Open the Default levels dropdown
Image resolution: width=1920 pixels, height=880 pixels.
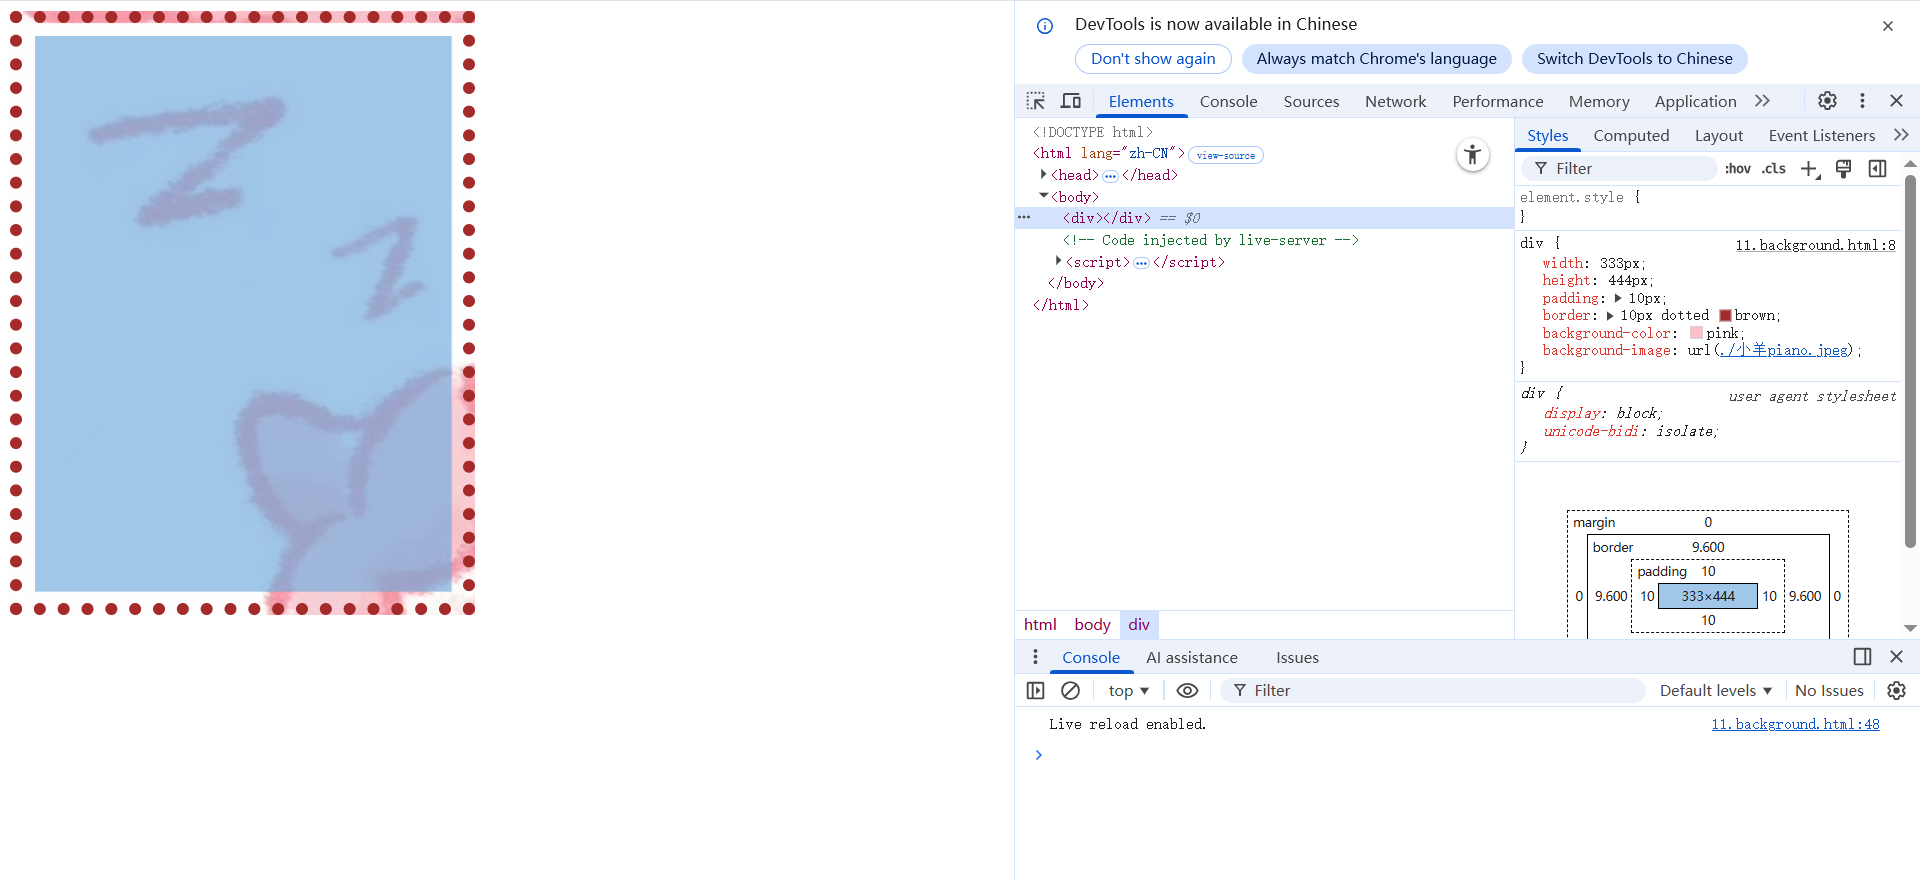[1716, 691]
